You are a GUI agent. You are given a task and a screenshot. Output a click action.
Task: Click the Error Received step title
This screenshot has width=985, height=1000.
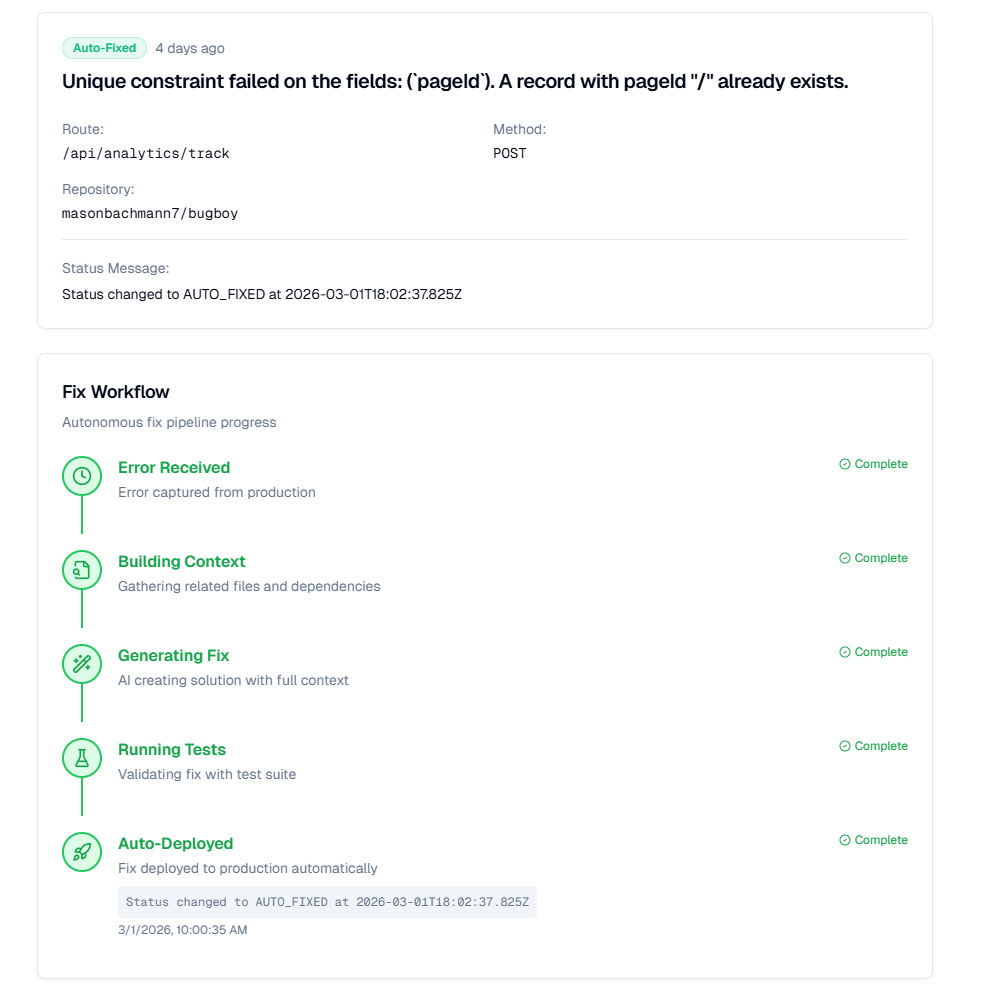click(174, 467)
